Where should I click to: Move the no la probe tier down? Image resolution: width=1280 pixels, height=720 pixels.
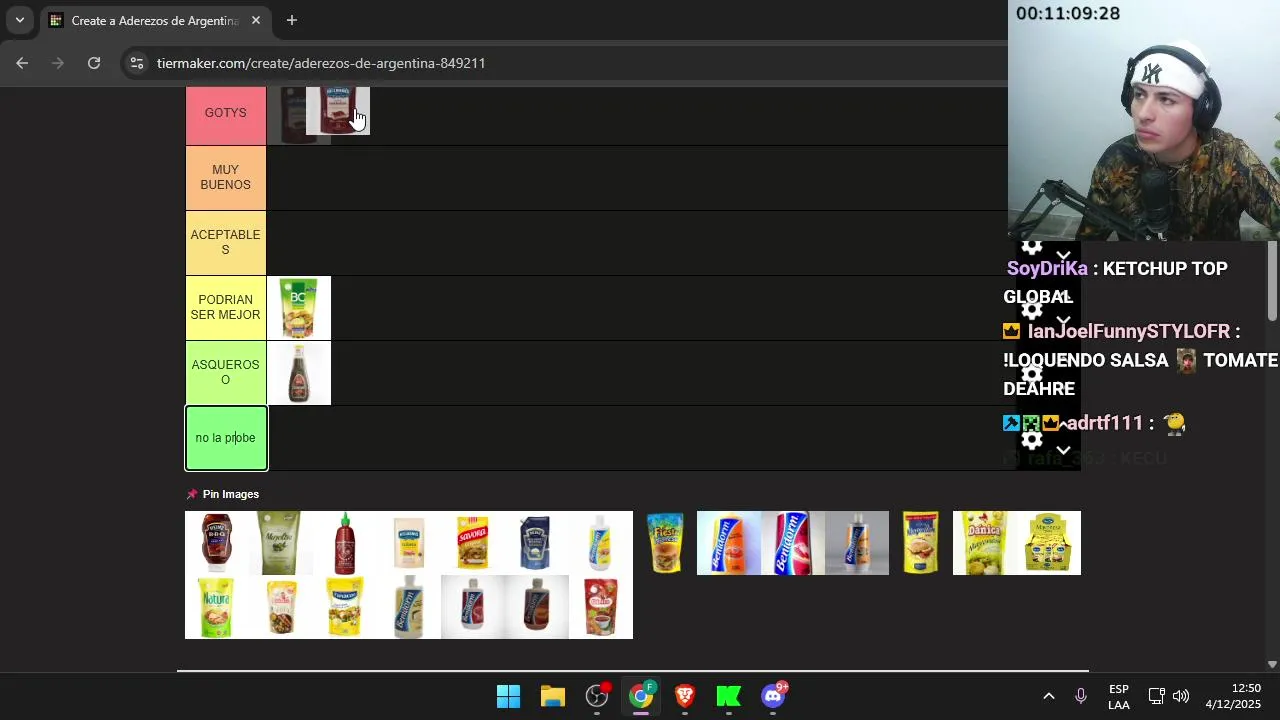[1063, 451]
